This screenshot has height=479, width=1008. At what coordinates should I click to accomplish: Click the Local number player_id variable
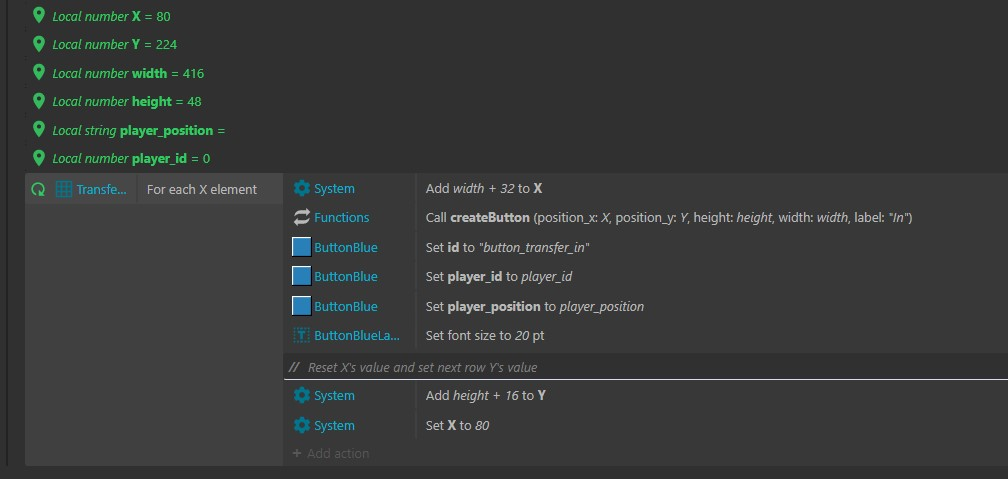(131, 158)
